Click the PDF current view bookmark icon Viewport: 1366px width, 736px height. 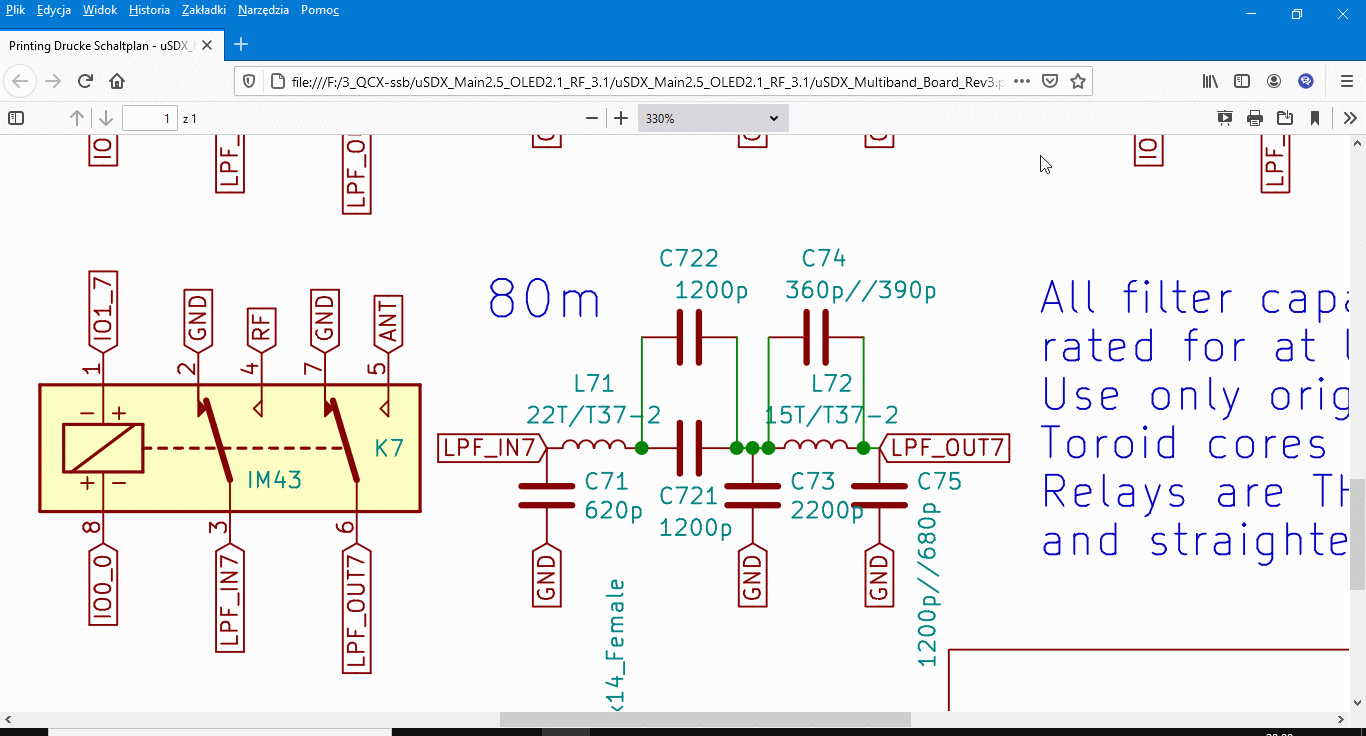1315,118
